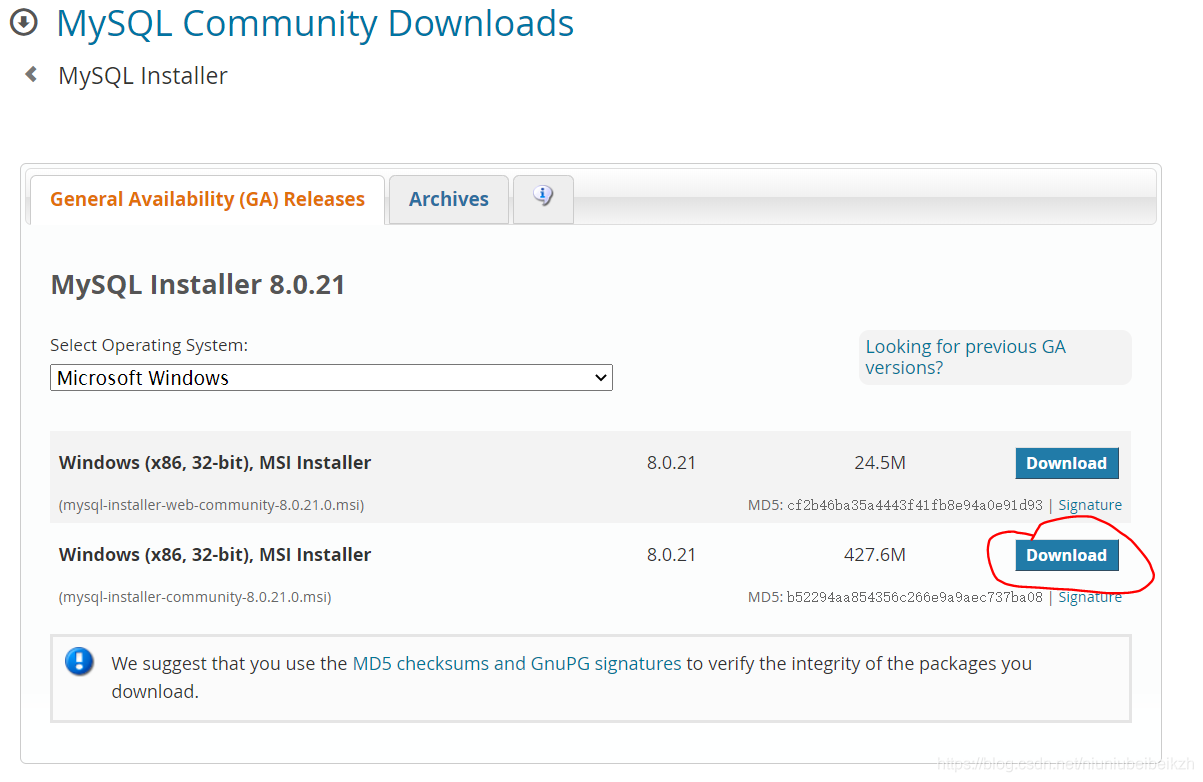Download the 24.5M web community installer
The image size is (1203, 782).
click(x=1067, y=463)
